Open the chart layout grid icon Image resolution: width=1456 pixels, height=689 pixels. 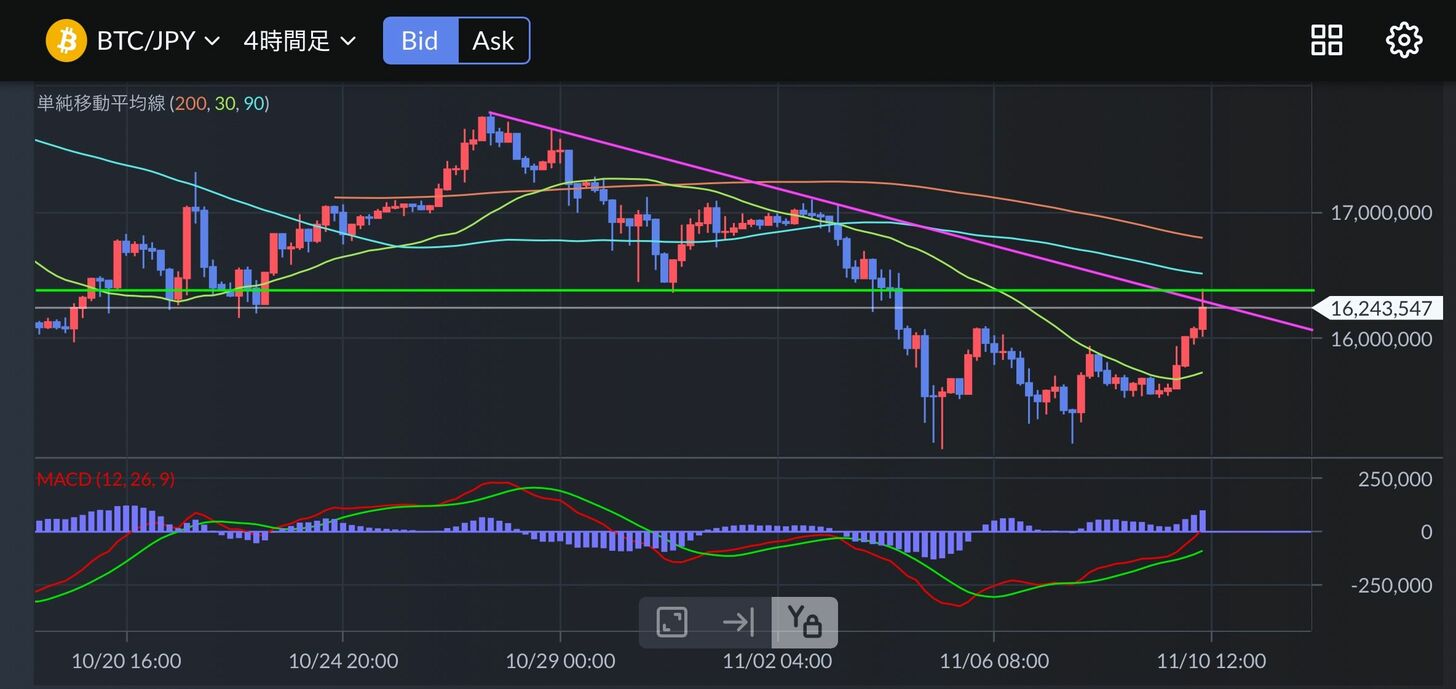coord(1327,40)
